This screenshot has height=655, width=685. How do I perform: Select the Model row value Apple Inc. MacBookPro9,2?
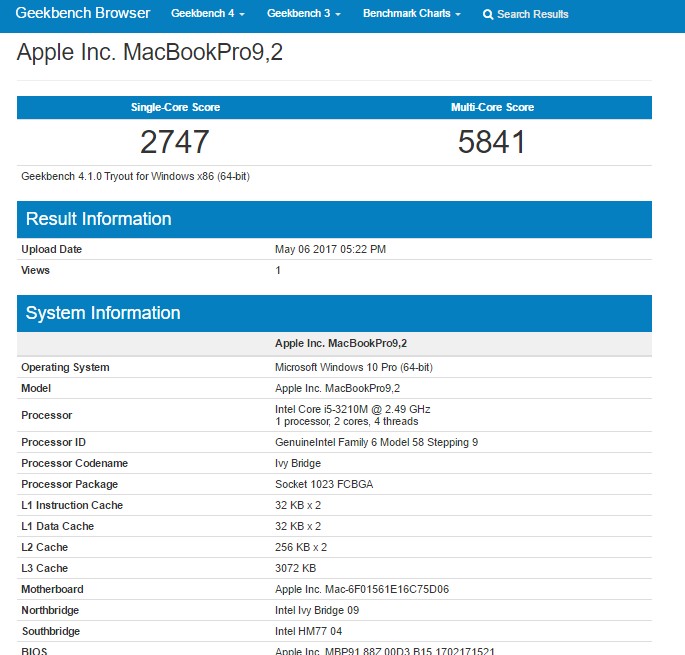[337, 388]
